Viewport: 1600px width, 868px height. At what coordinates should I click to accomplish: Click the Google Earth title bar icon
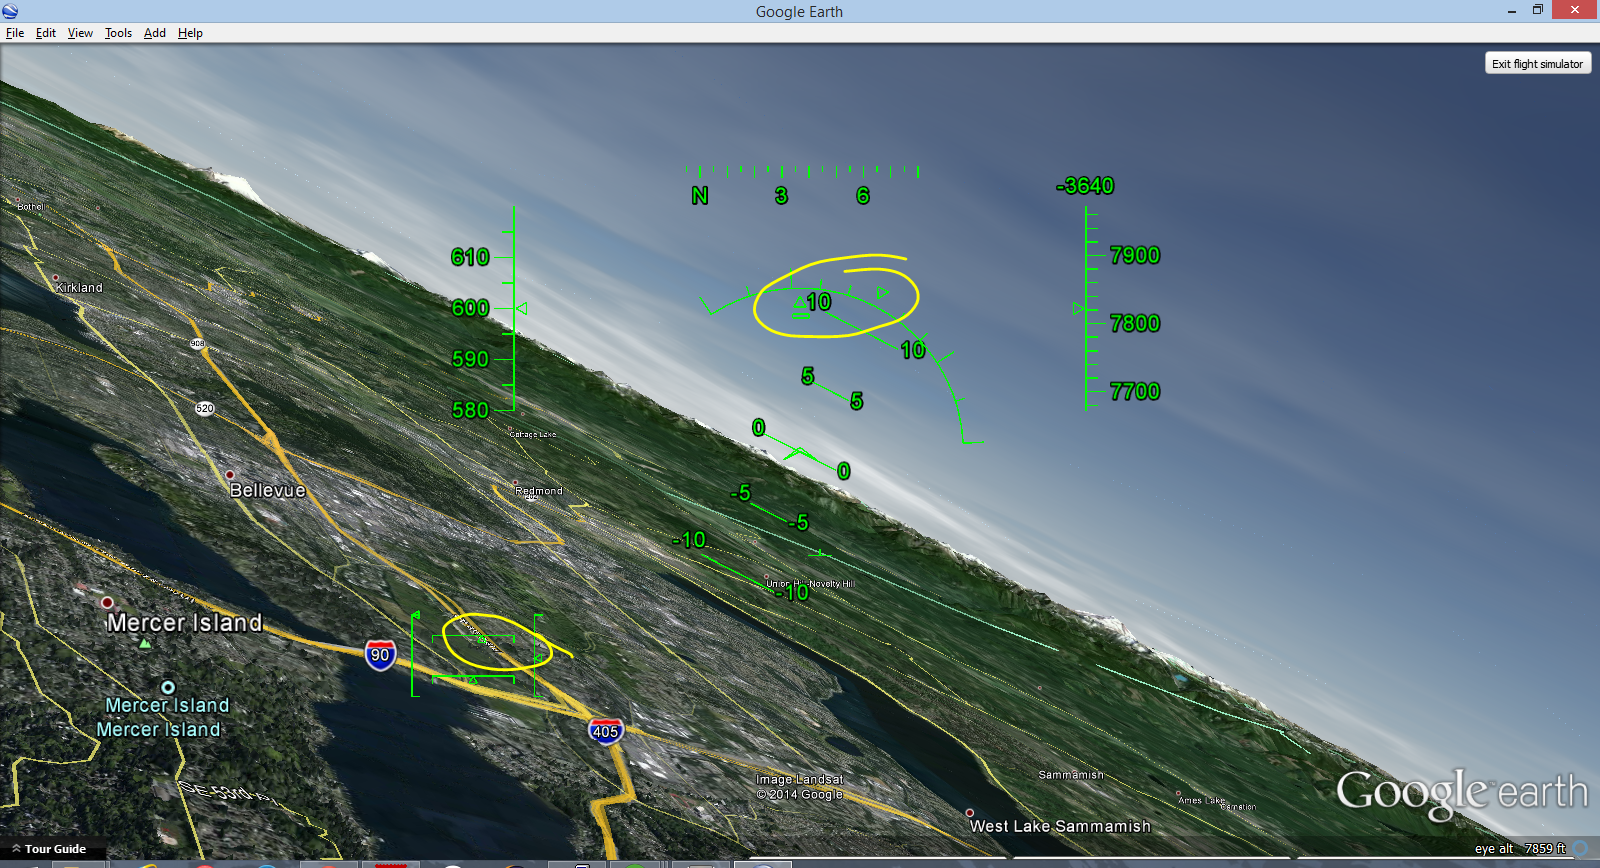(x=10, y=11)
